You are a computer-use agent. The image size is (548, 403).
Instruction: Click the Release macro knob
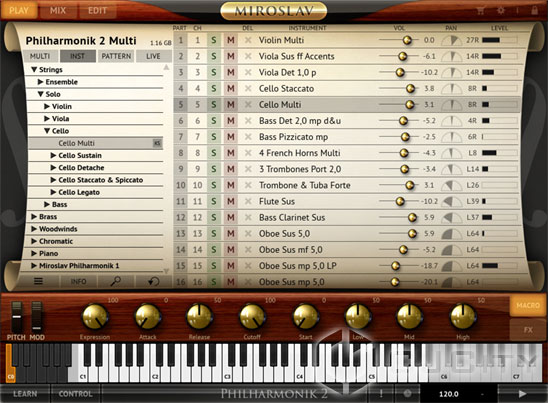coord(199,317)
